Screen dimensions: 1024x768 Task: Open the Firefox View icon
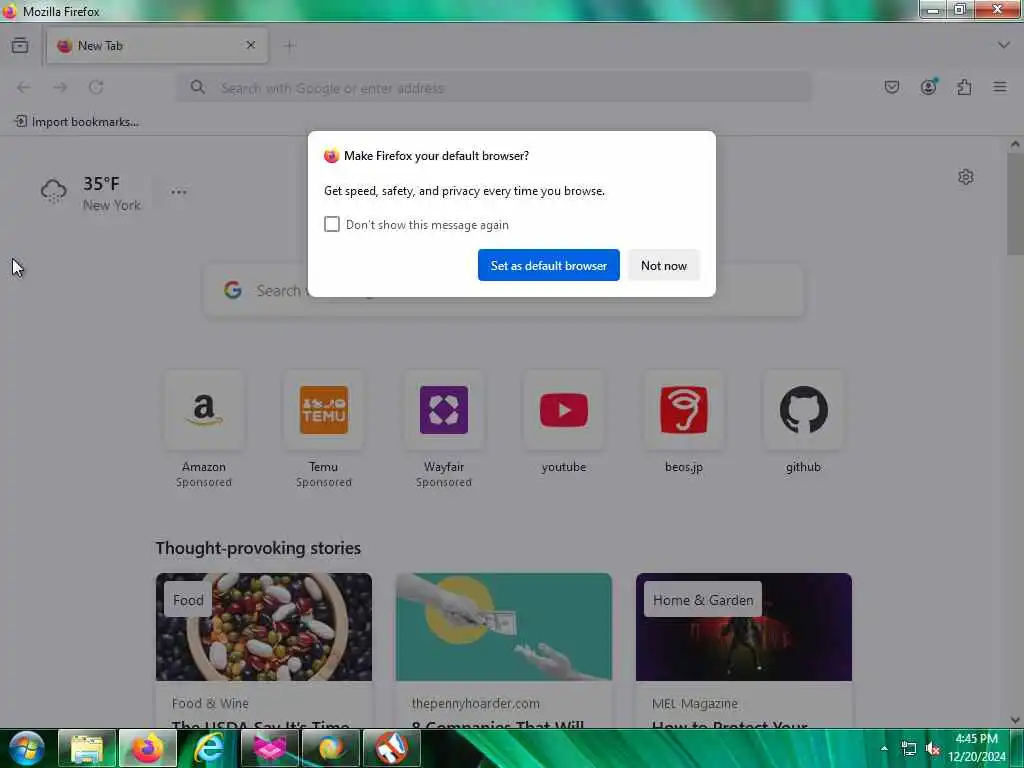point(20,46)
